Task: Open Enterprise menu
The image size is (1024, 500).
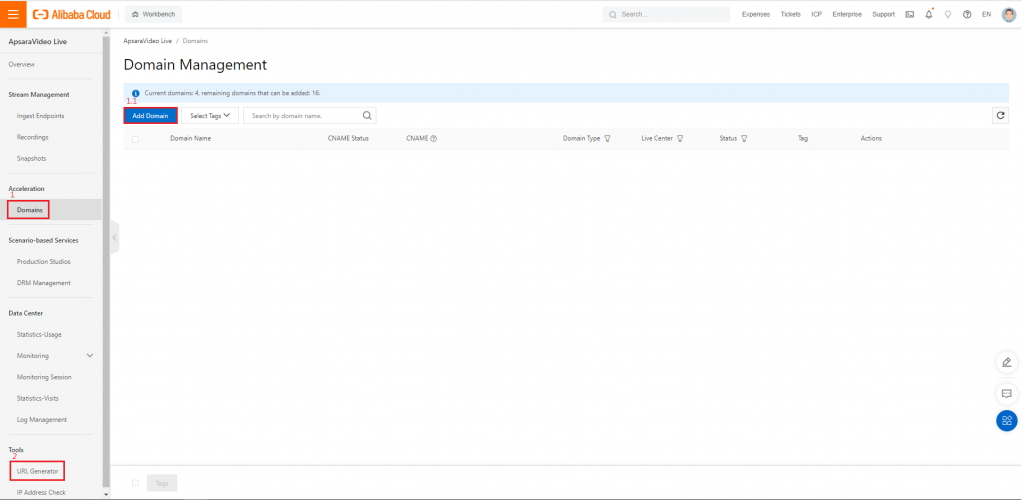Action: point(847,14)
